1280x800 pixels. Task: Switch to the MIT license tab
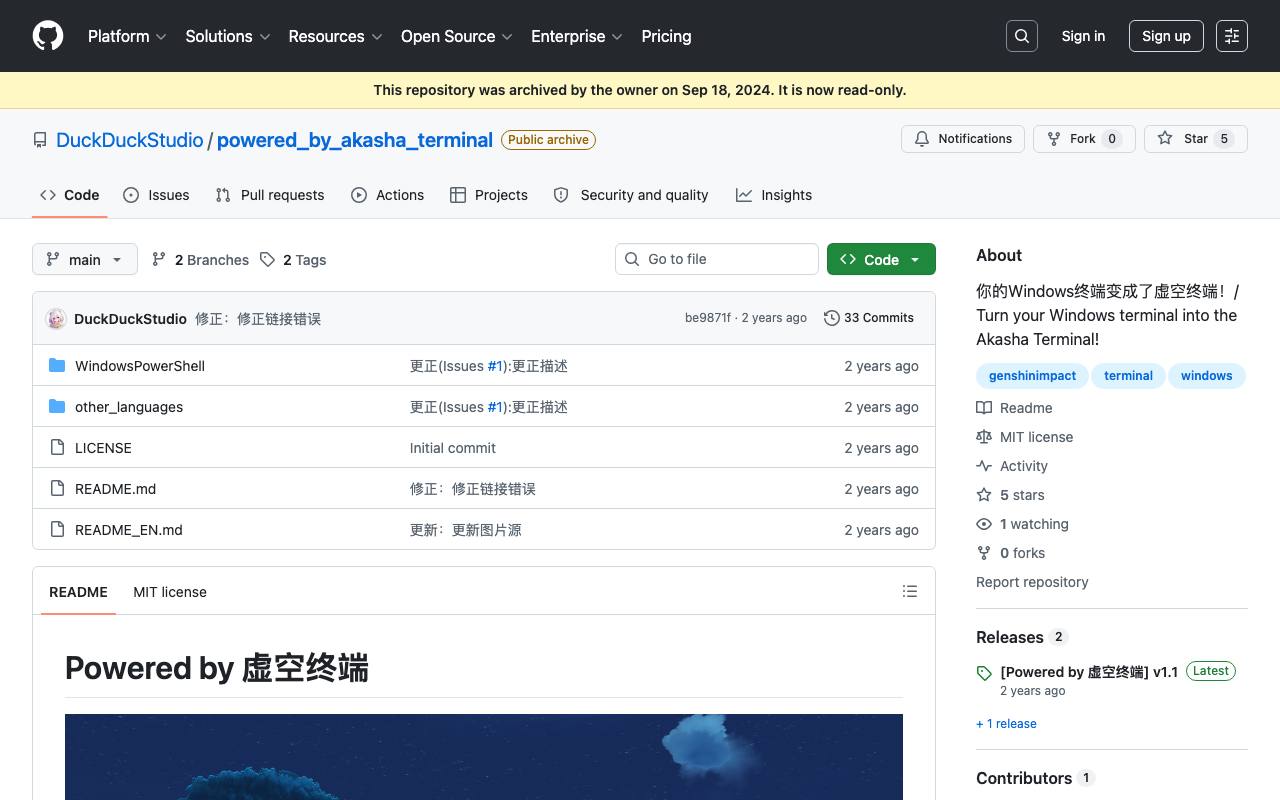170,592
